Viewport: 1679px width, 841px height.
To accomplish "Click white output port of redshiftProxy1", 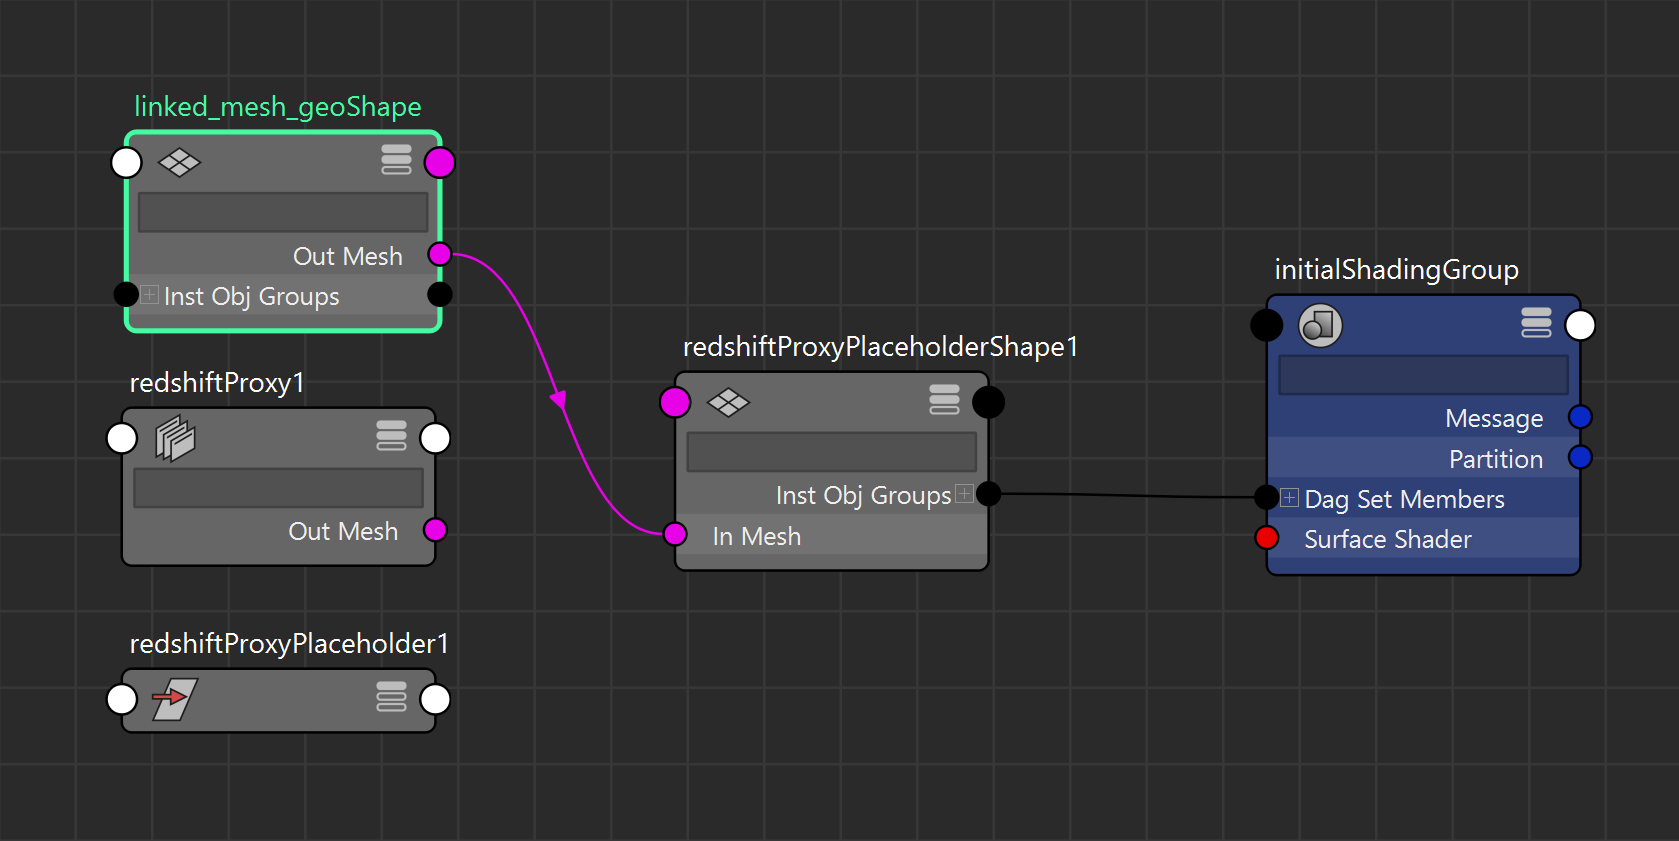I will [x=435, y=438].
